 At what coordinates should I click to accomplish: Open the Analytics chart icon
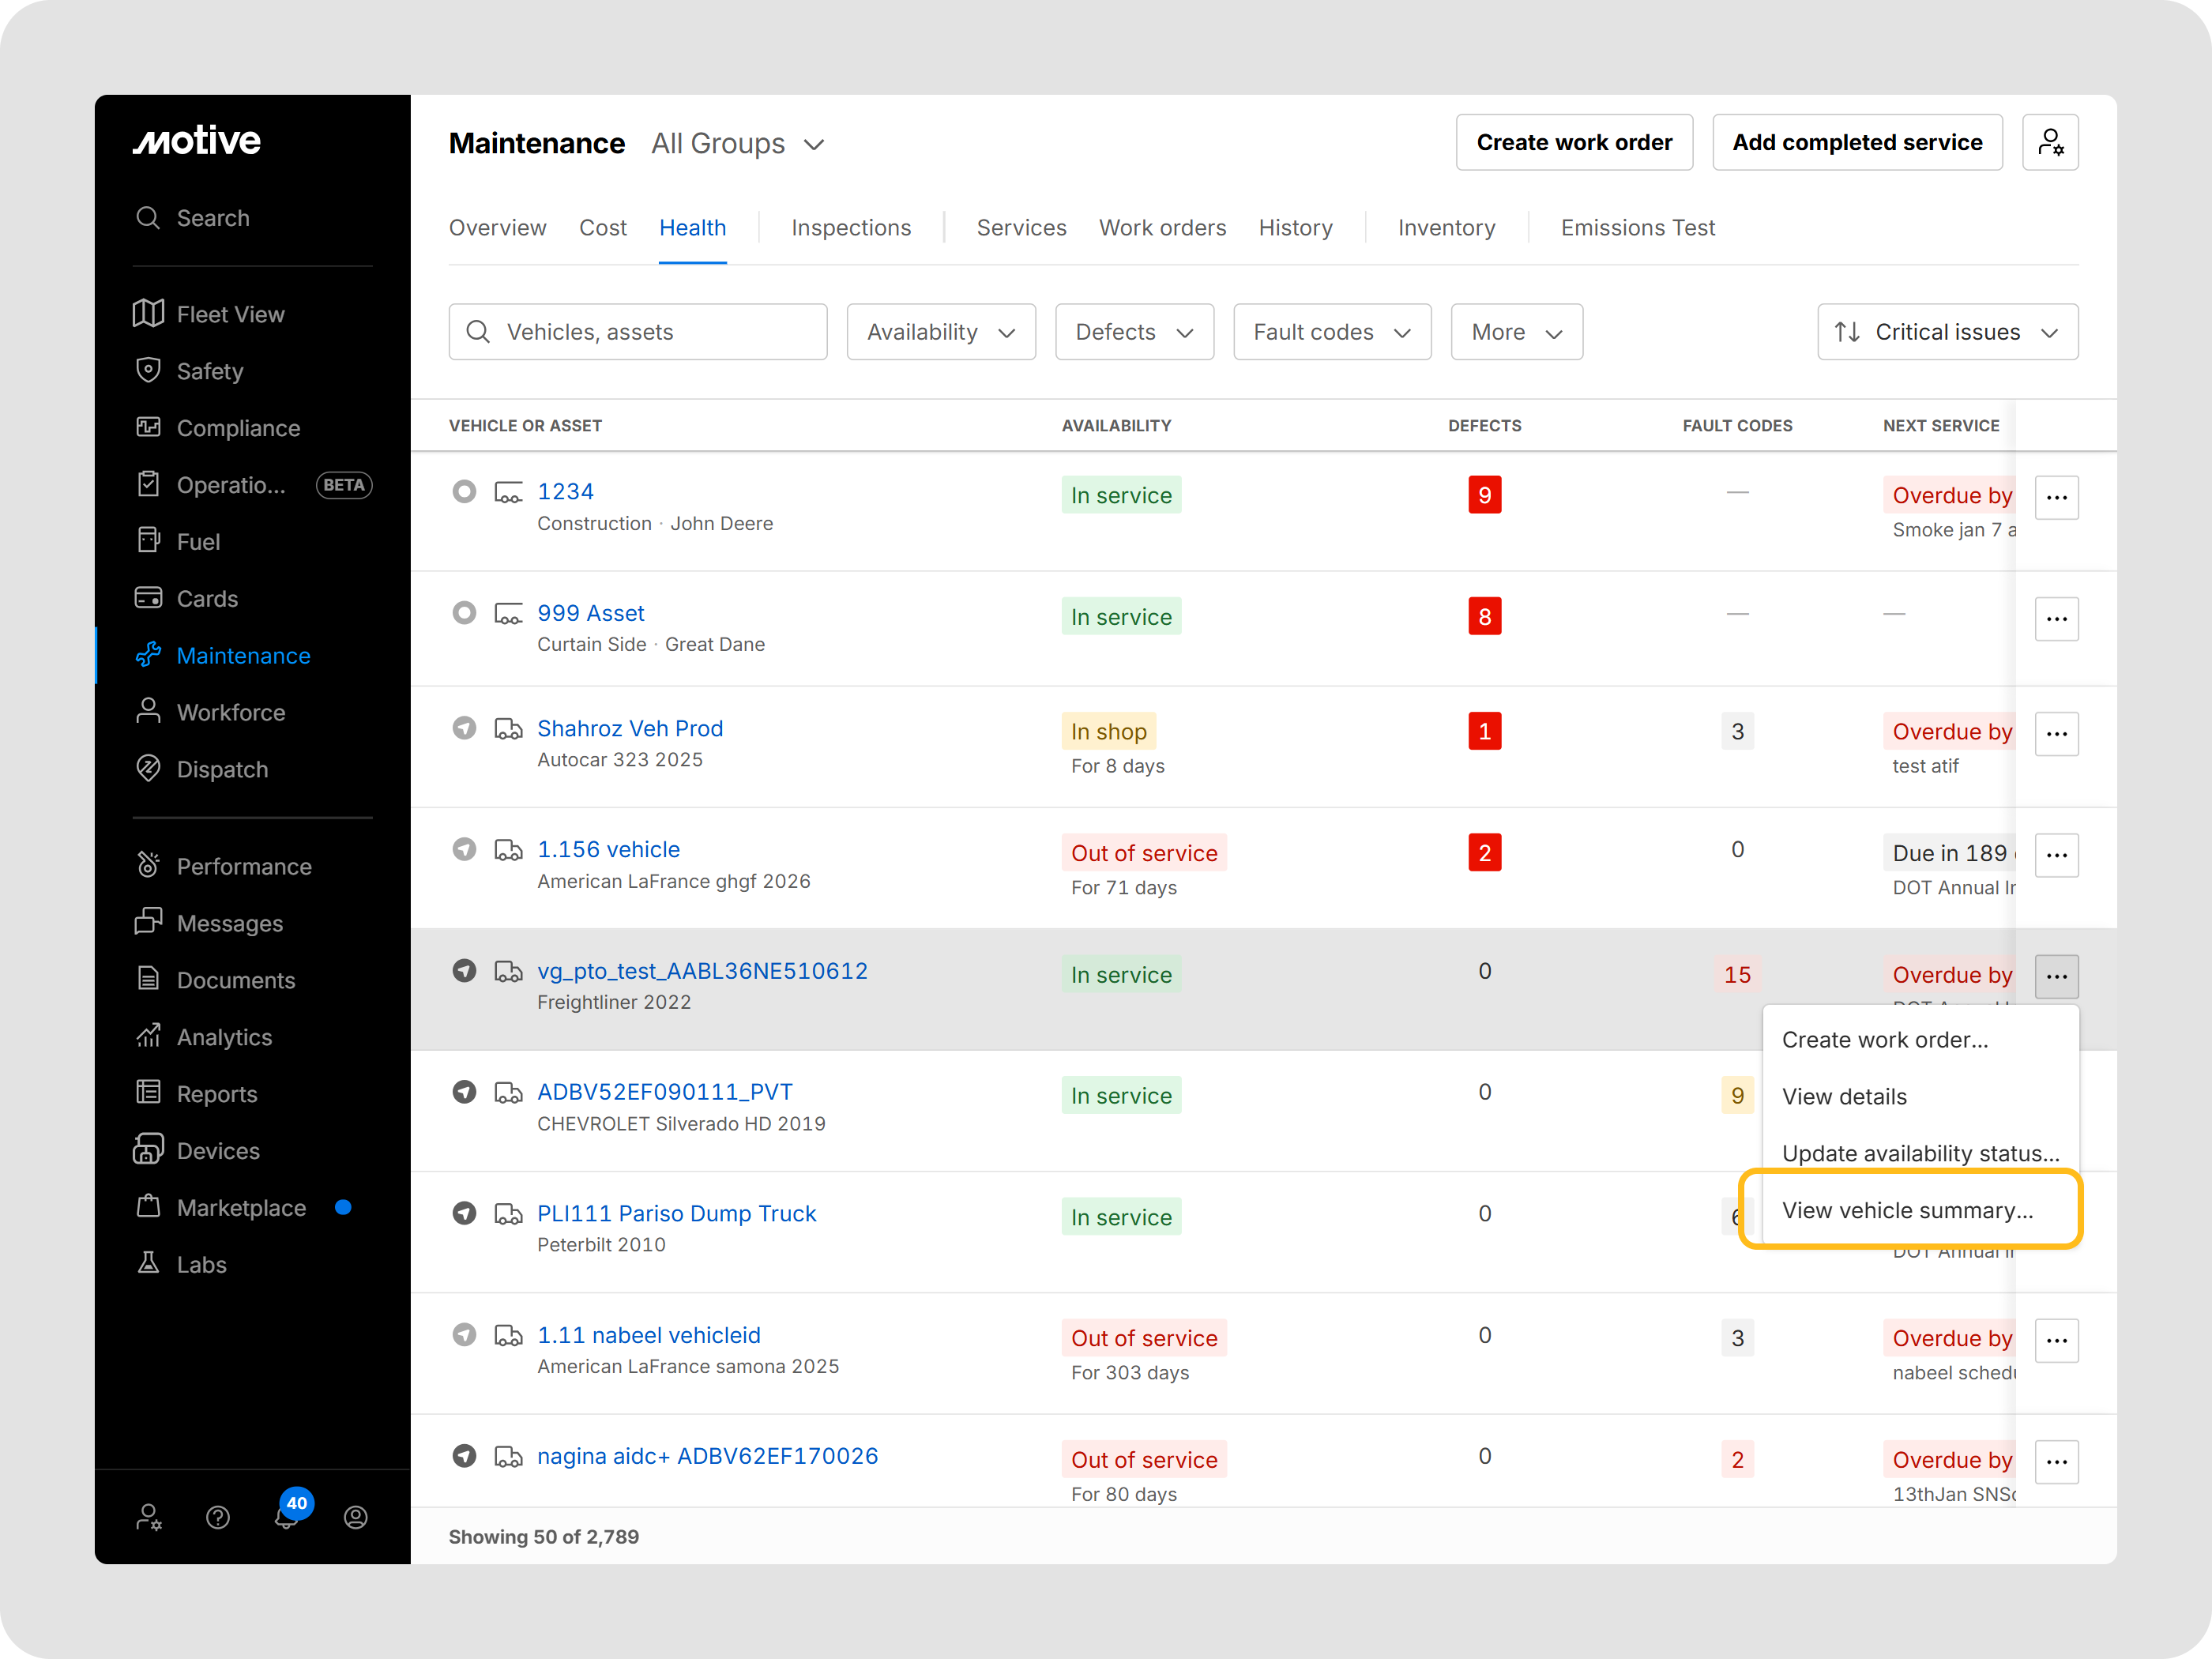148,1036
